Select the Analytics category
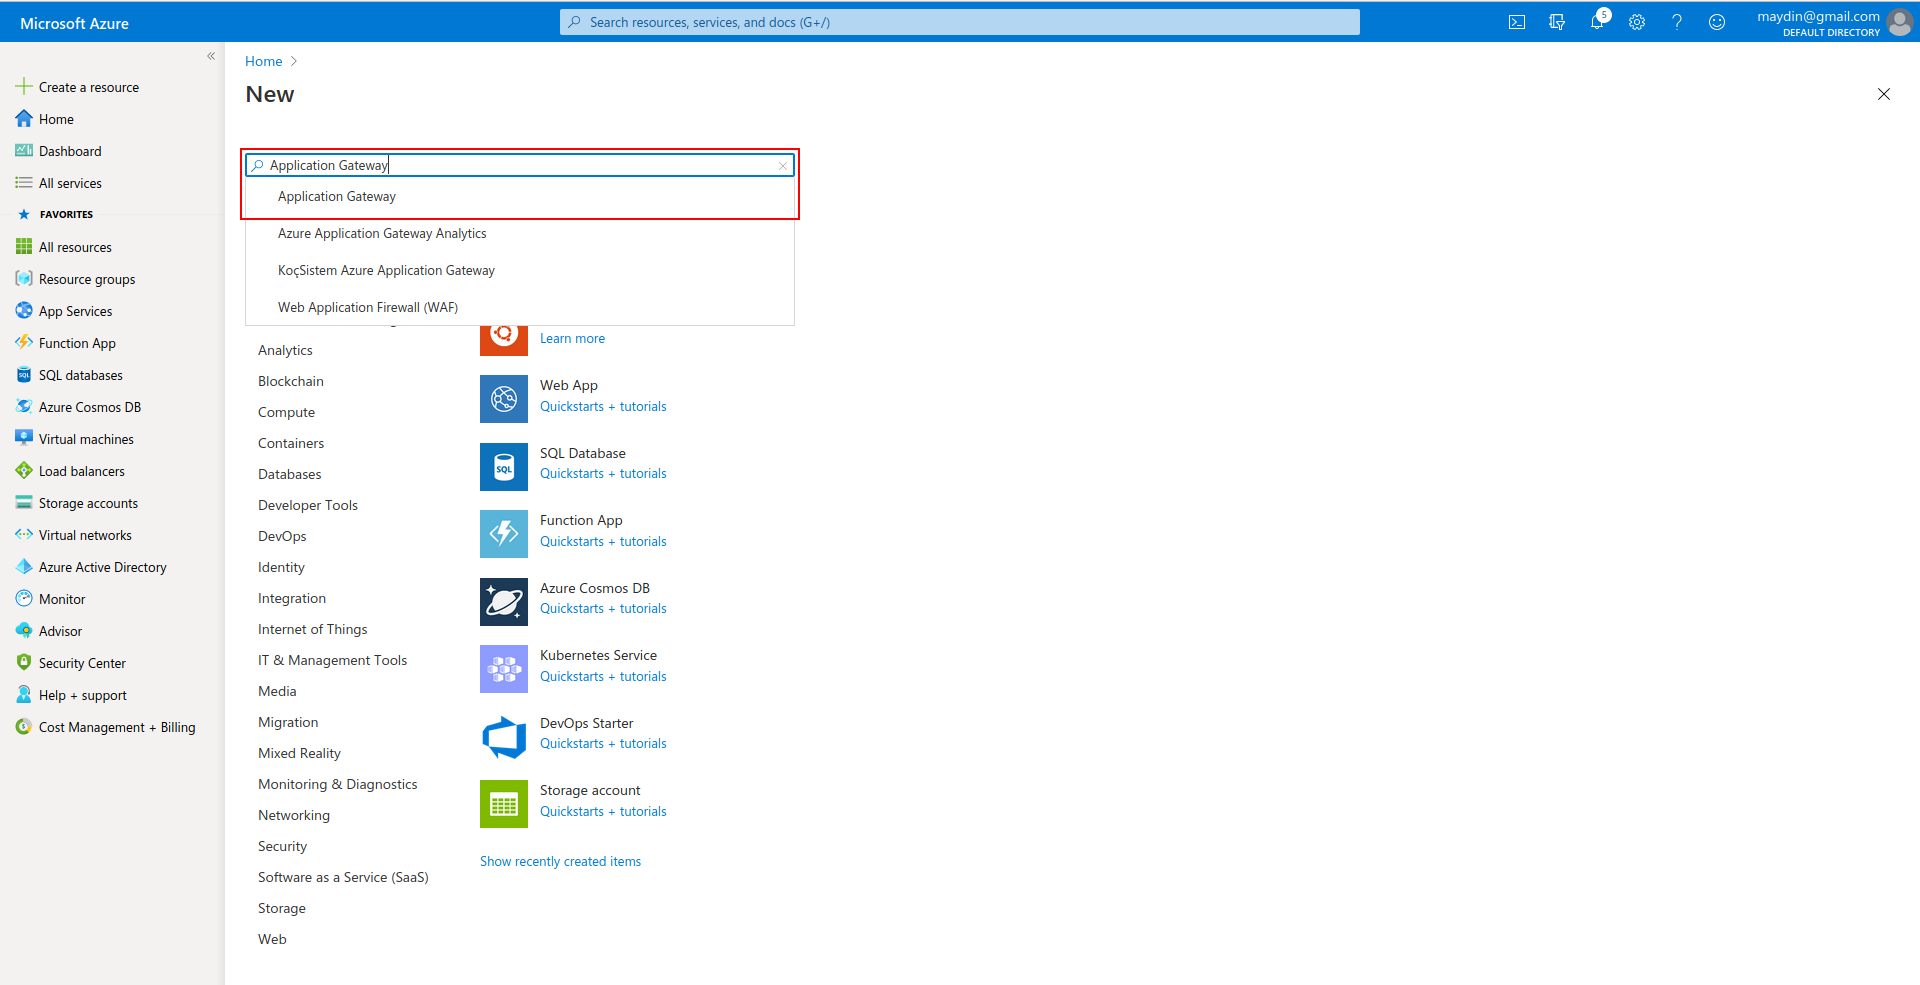The height and width of the screenshot is (985, 1920). tap(285, 351)
